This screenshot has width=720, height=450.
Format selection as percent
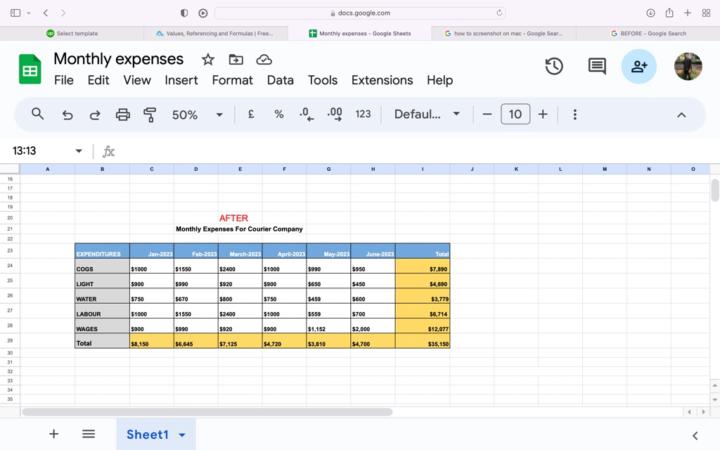pyautogui.click(x=279, y=114)
